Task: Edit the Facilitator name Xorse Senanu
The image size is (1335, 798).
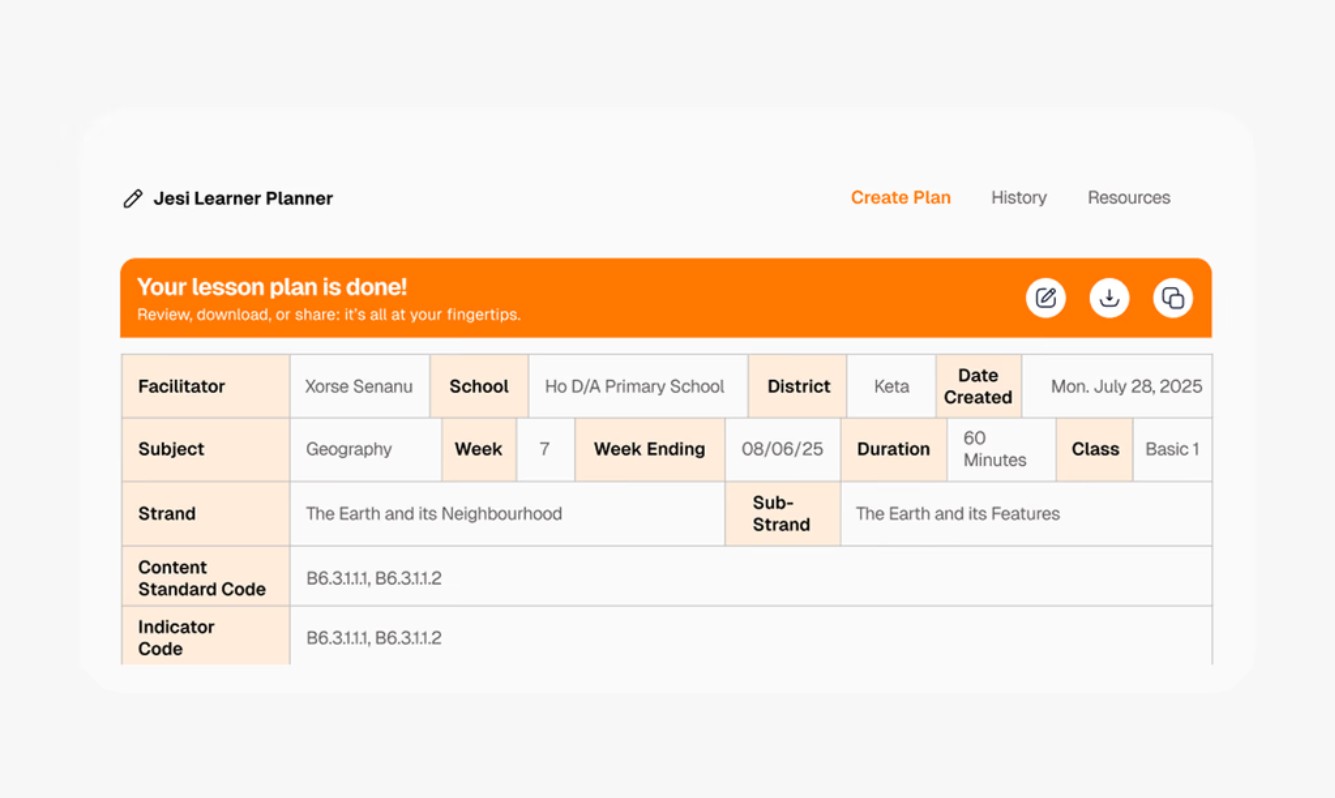Action: pyautogui.click(x=359, y=386)
